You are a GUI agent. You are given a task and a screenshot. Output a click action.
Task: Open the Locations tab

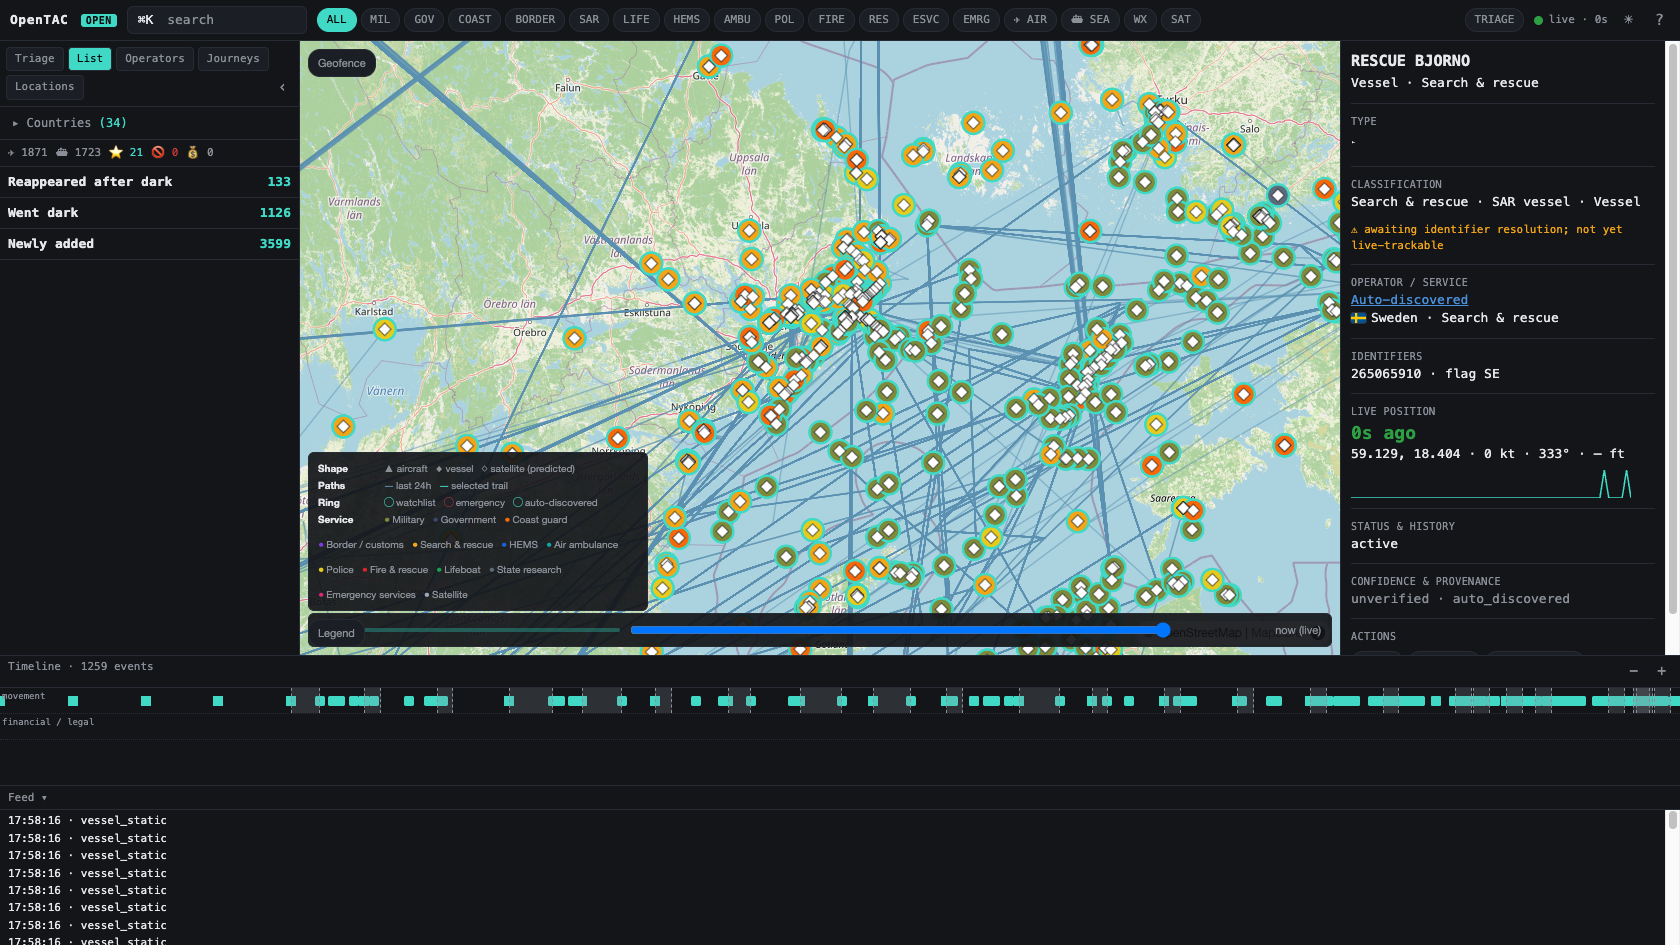click(x=45, y=87)
